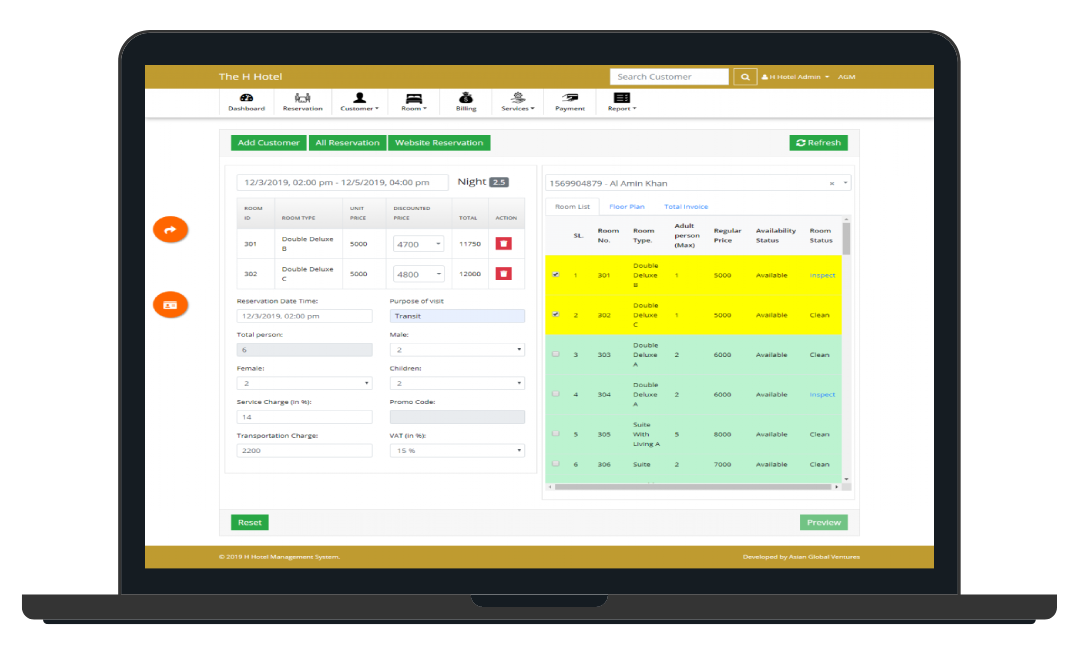Click the Preview button

tap(824, 522)
